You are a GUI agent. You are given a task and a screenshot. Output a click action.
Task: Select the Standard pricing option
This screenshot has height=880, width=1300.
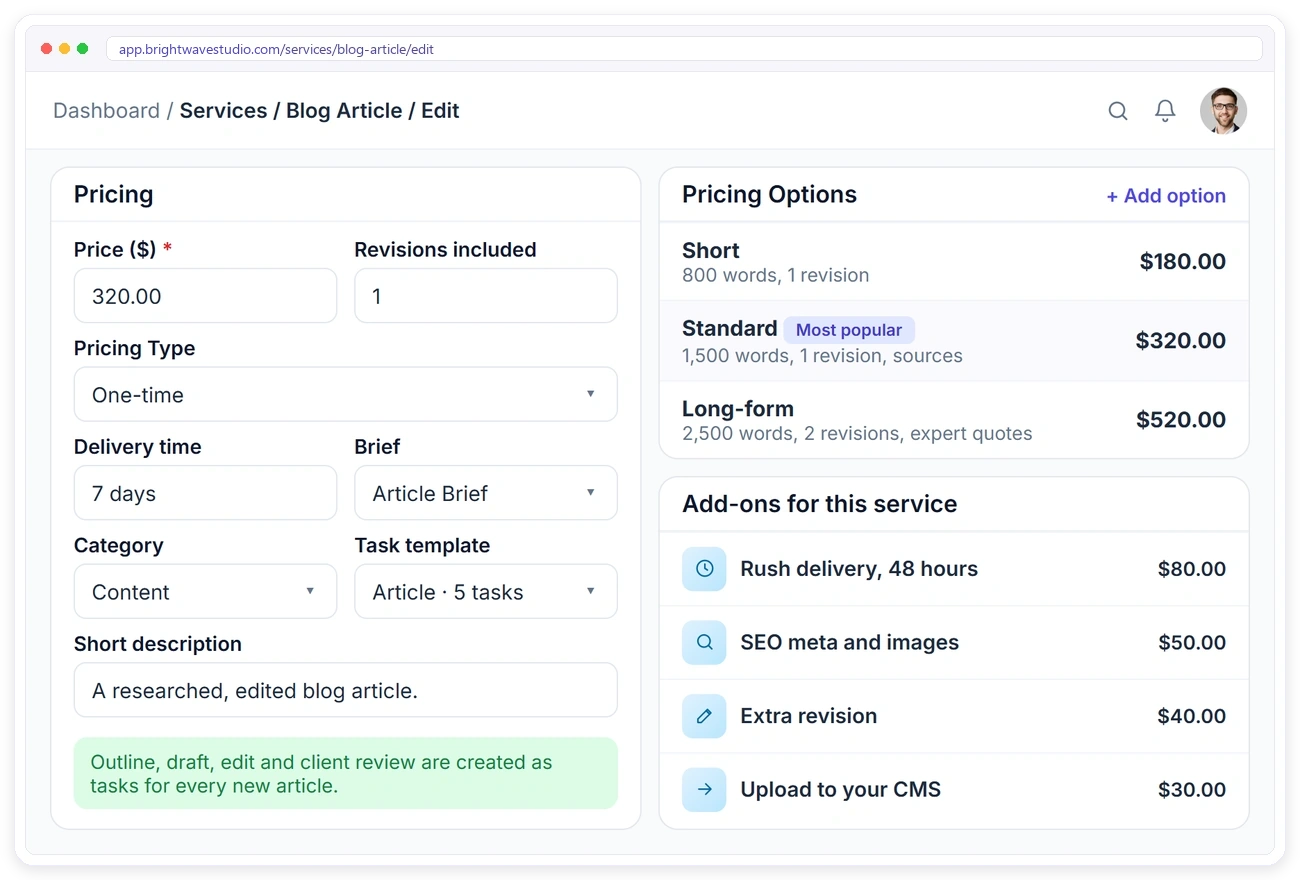point(954,341)
